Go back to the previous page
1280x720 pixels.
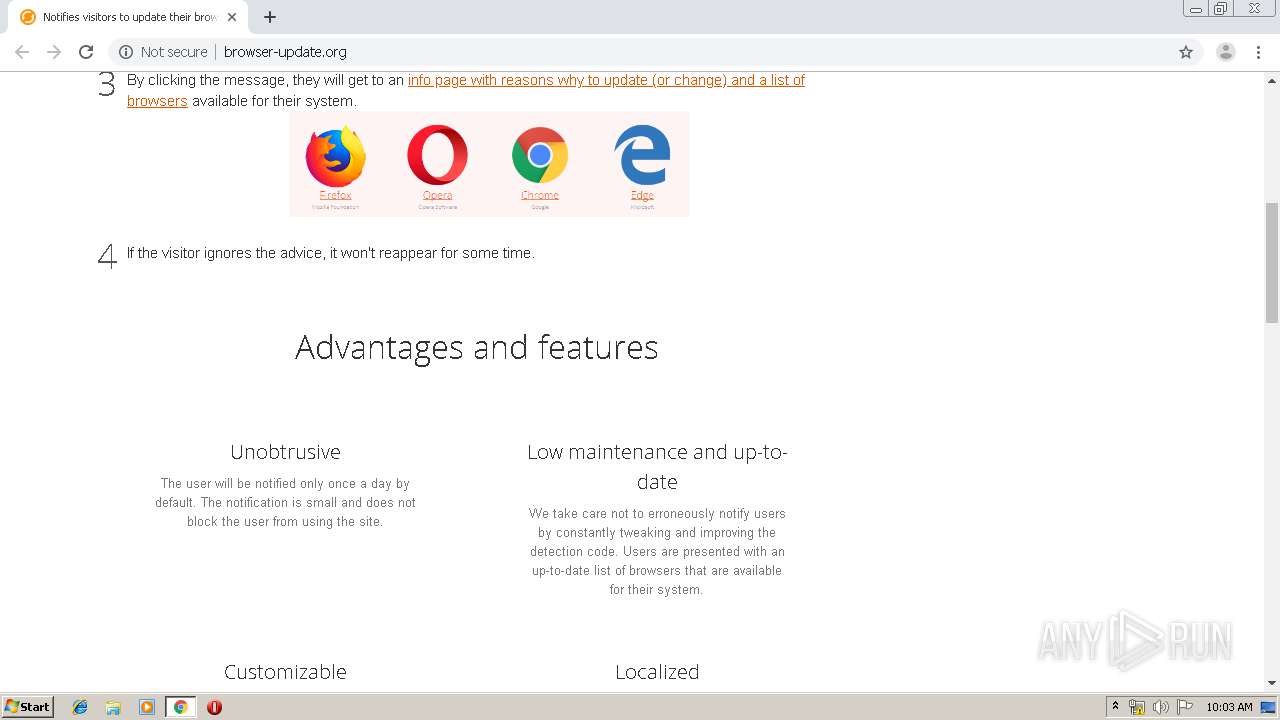[22, 52]
